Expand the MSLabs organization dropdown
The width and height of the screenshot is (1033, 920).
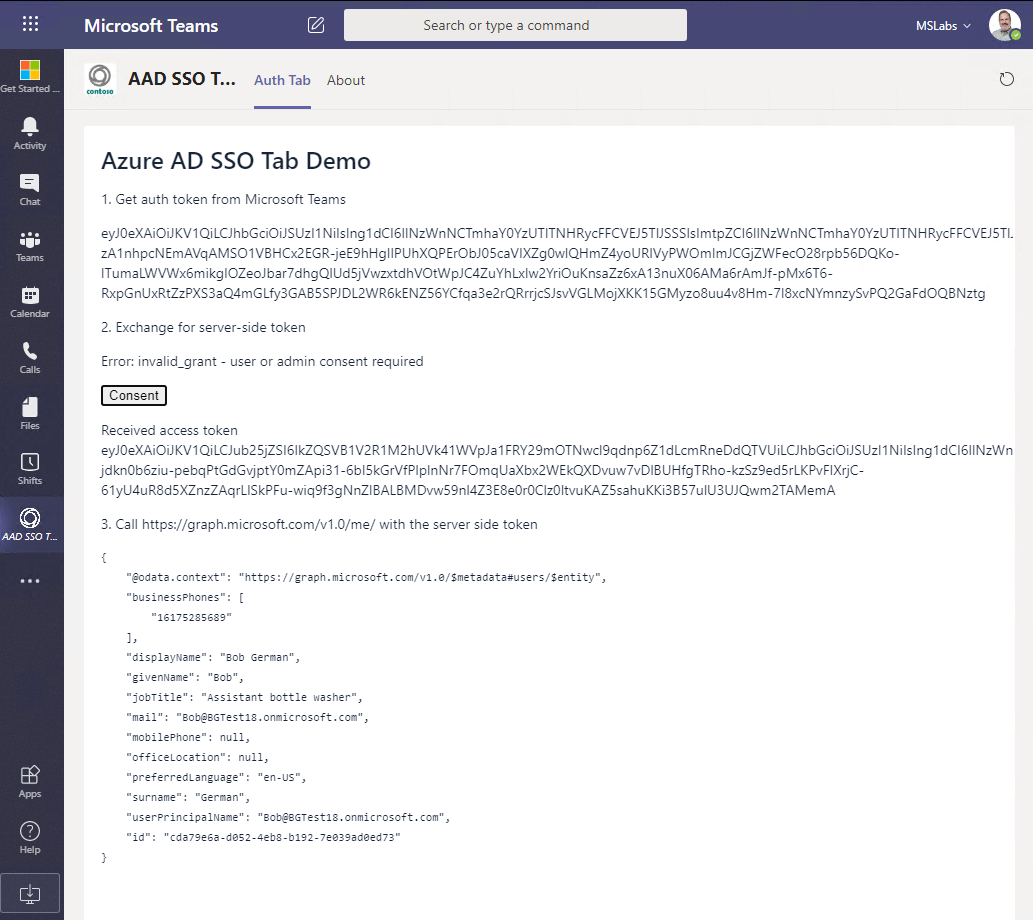tap(943, 26)
